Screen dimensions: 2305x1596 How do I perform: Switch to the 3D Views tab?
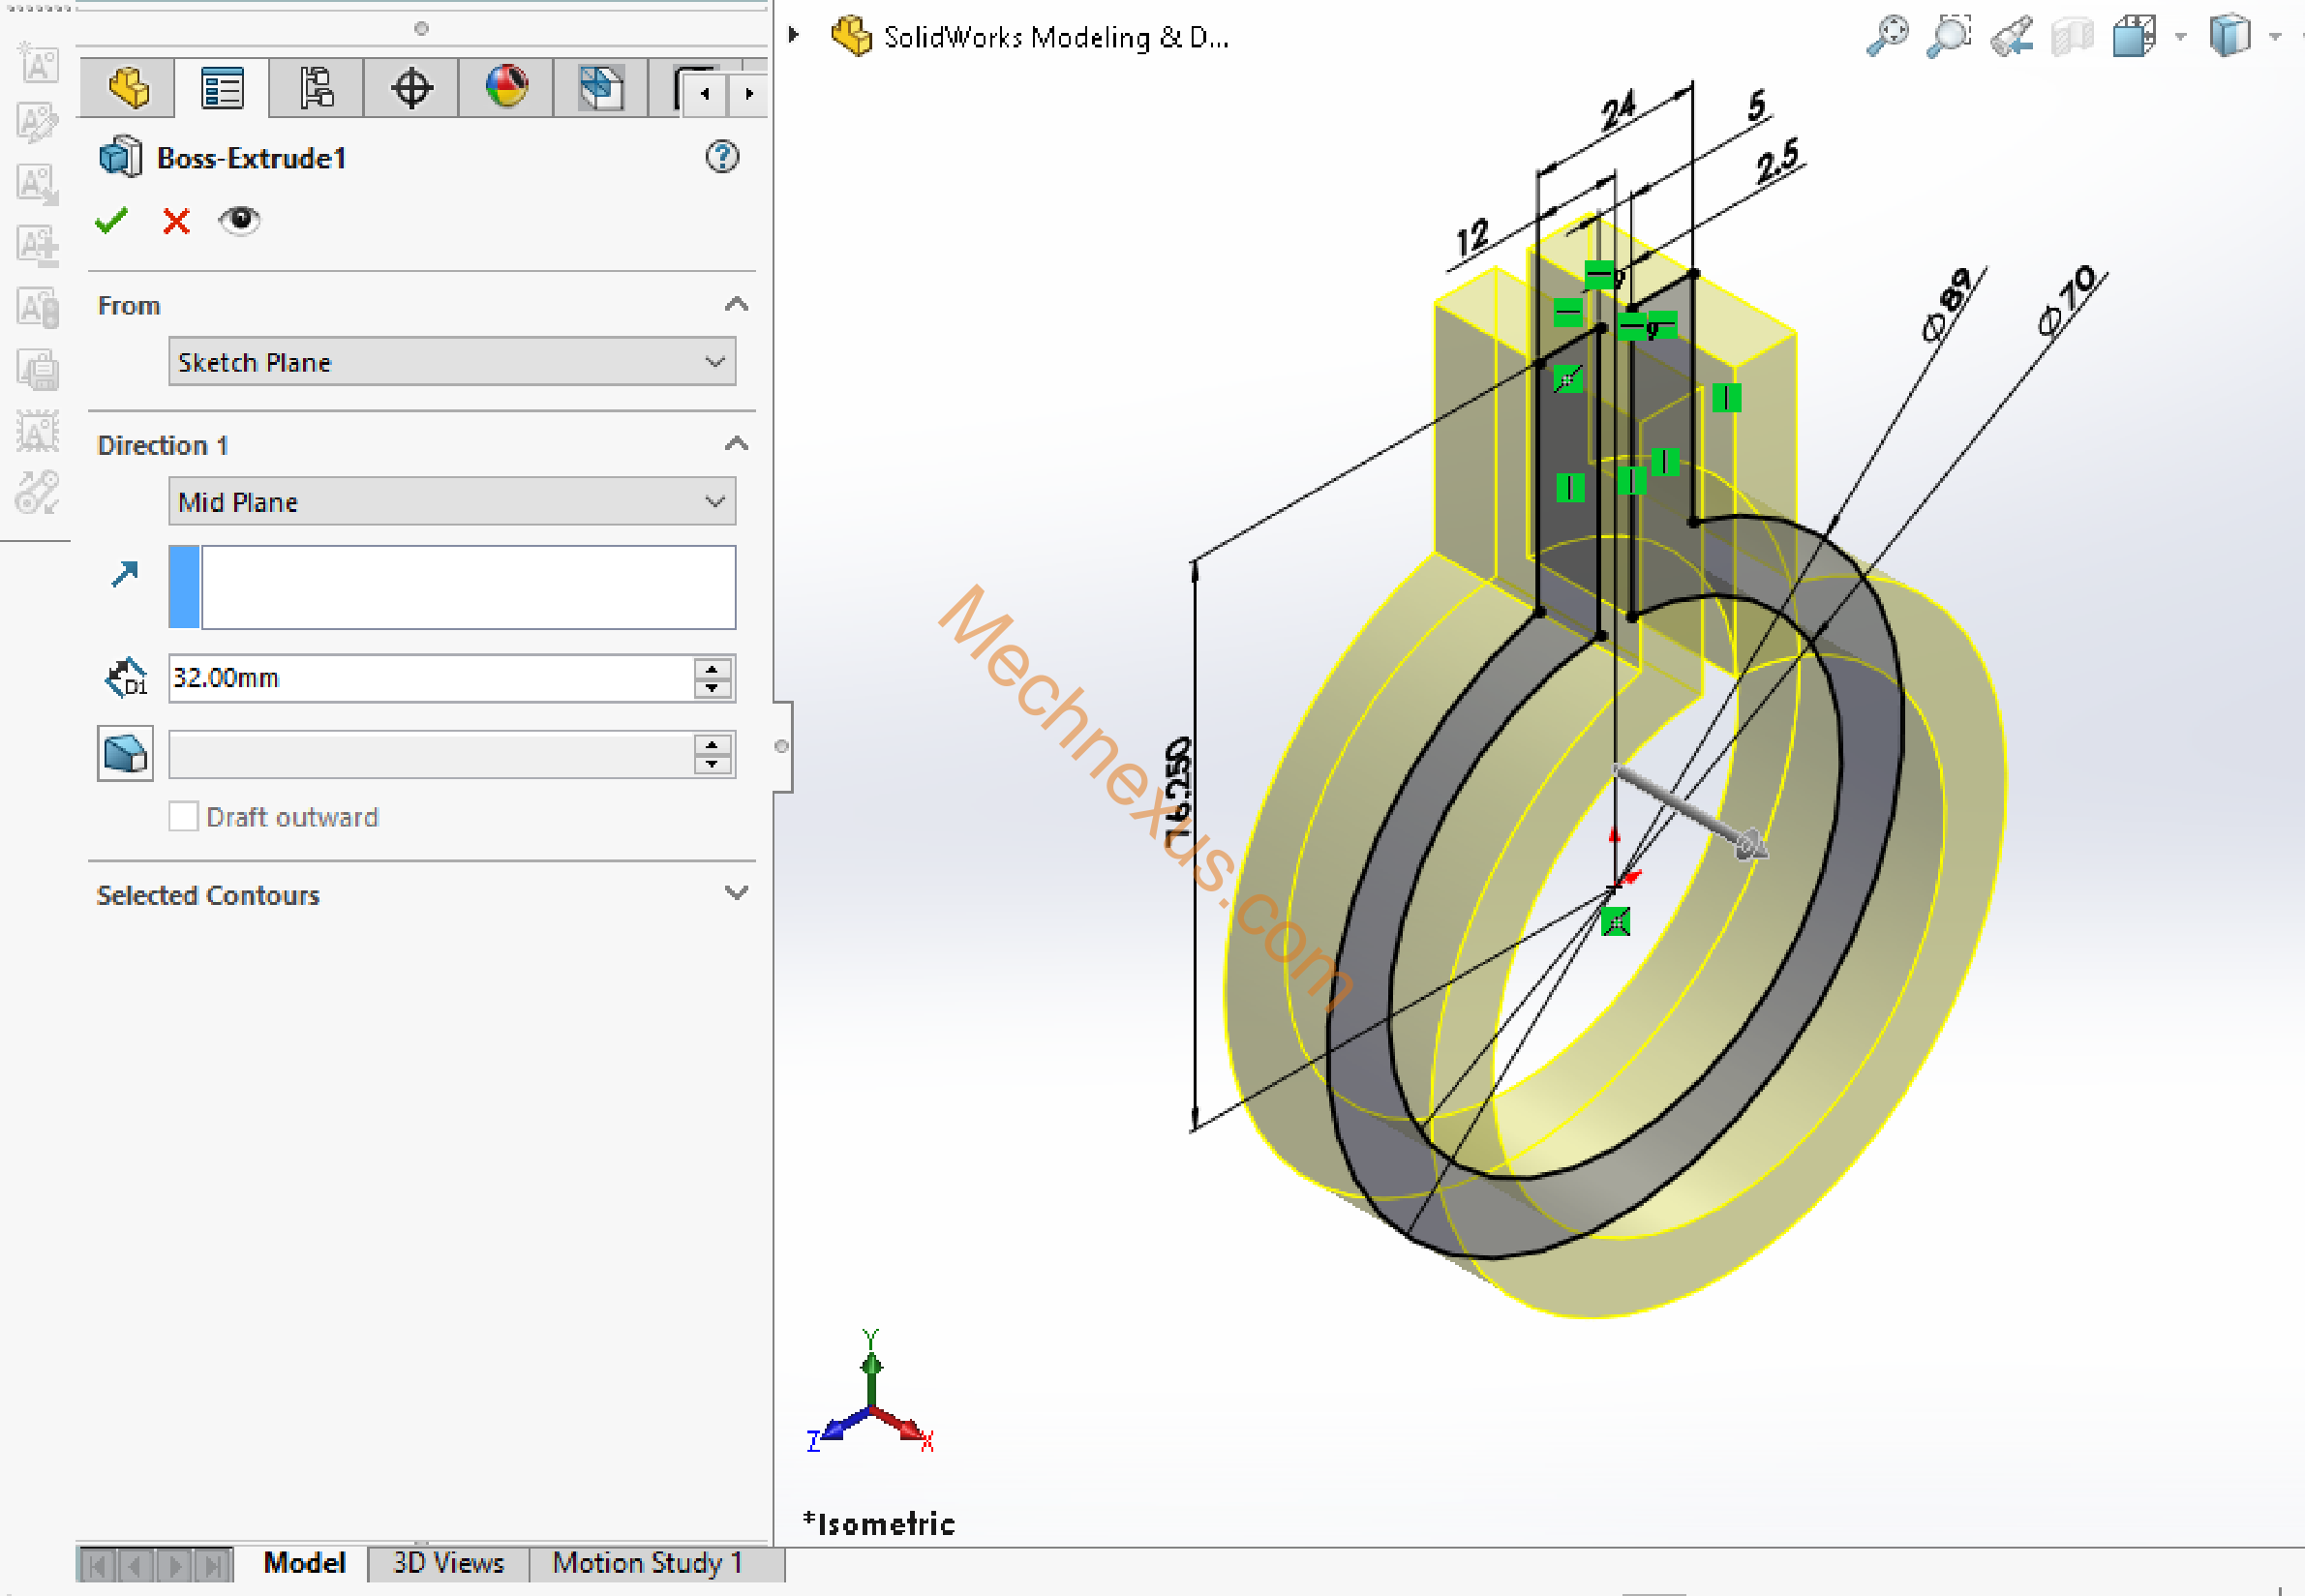448,1562
